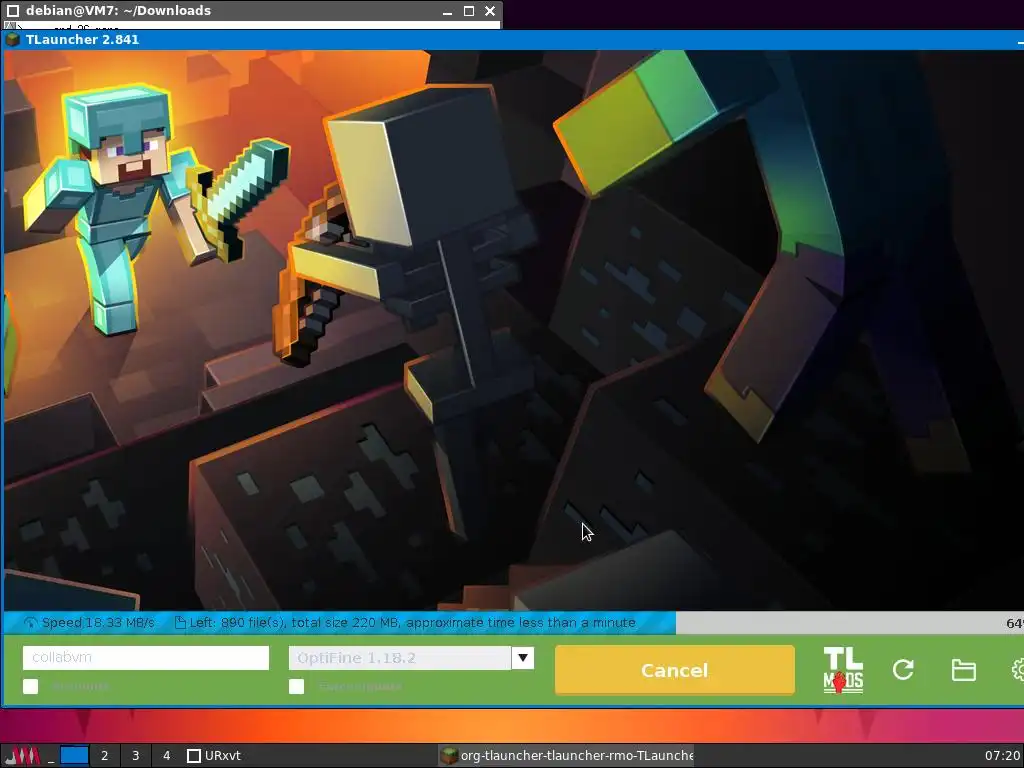Click the debian@VM7 terminal title bar
1024x768 pixels.
coord(251,10)
